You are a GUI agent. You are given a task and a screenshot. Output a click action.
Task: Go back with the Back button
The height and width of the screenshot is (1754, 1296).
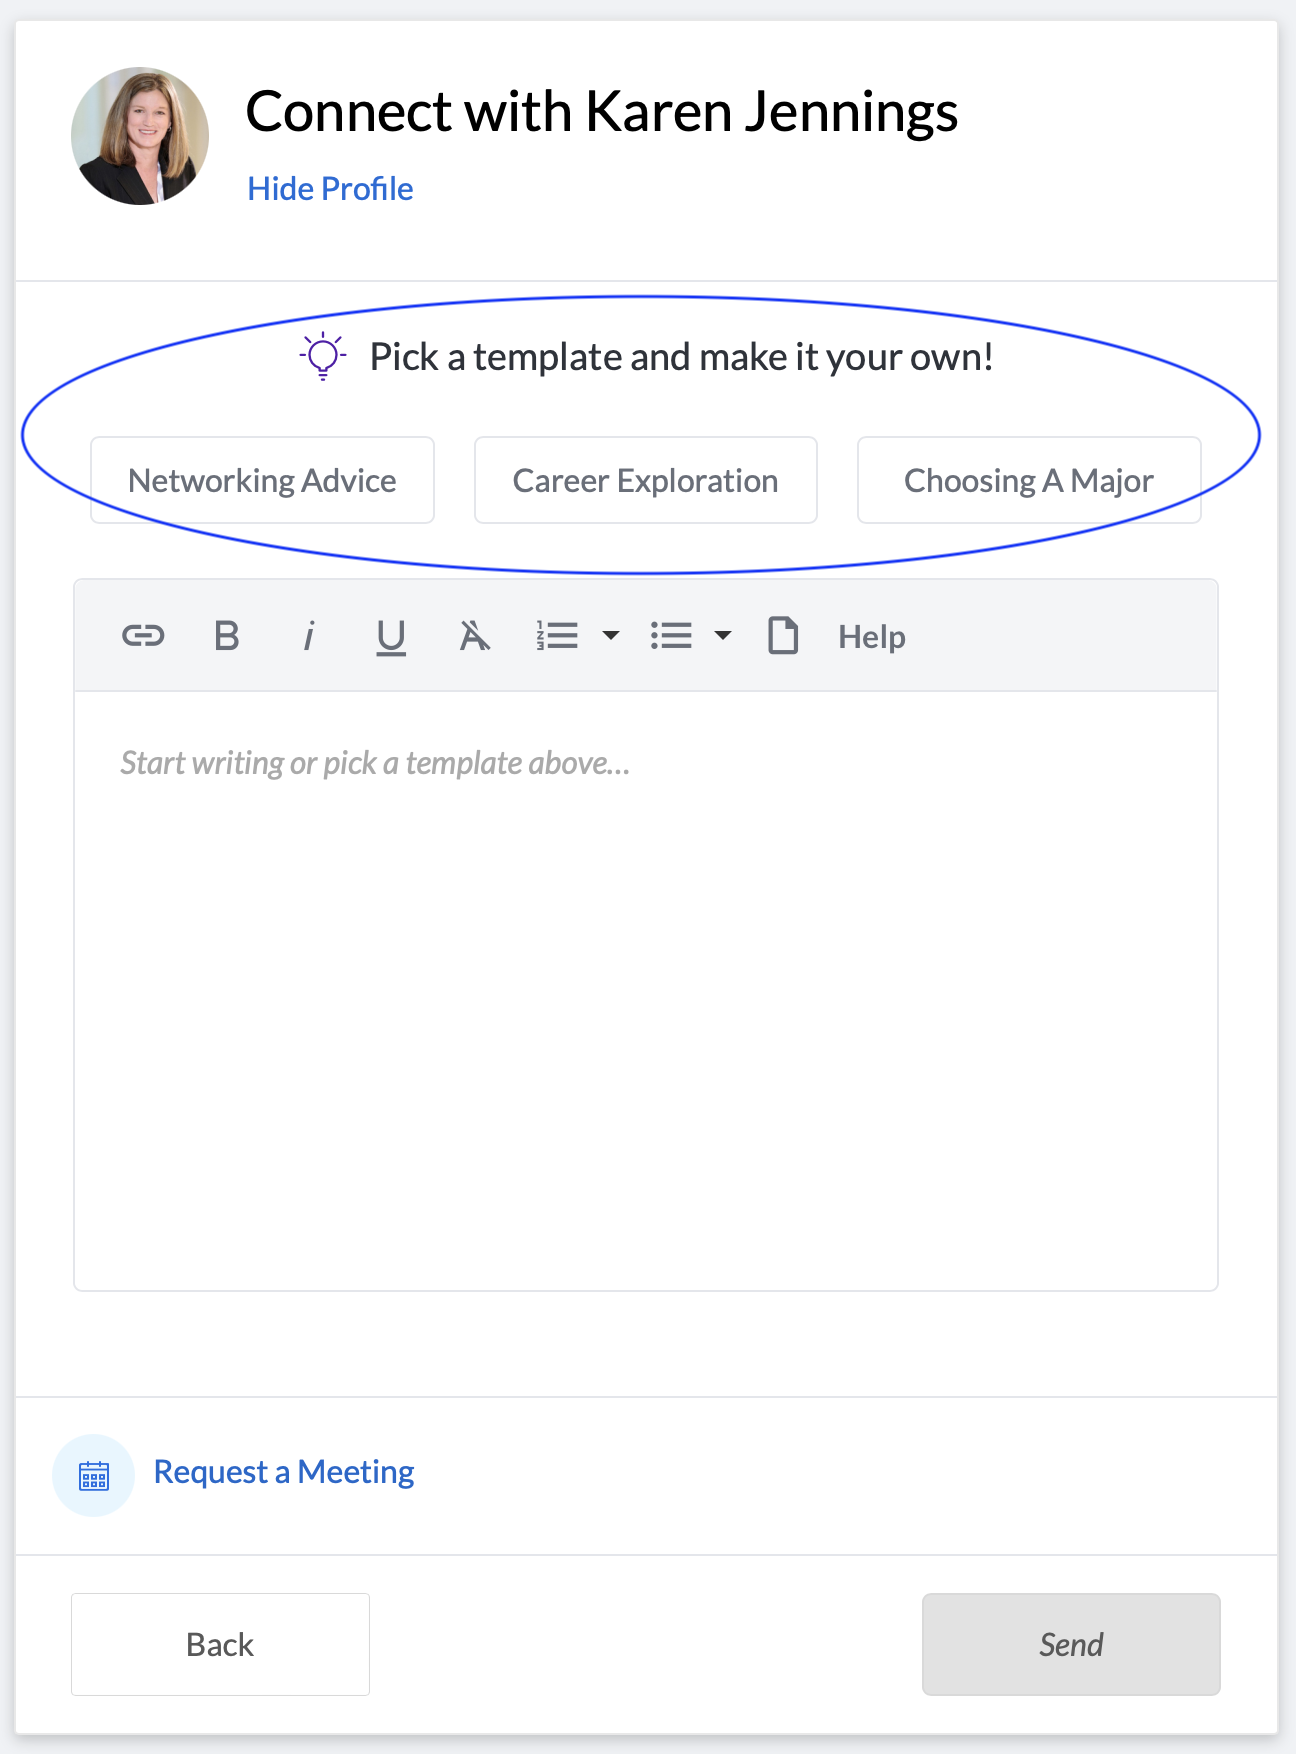[220, 1644]
